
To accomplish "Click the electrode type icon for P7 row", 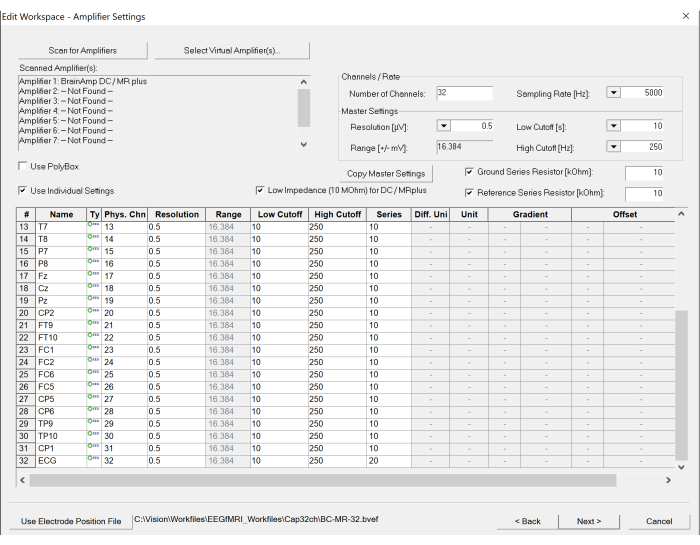I will pyautogui.click(x=93, y=249).
